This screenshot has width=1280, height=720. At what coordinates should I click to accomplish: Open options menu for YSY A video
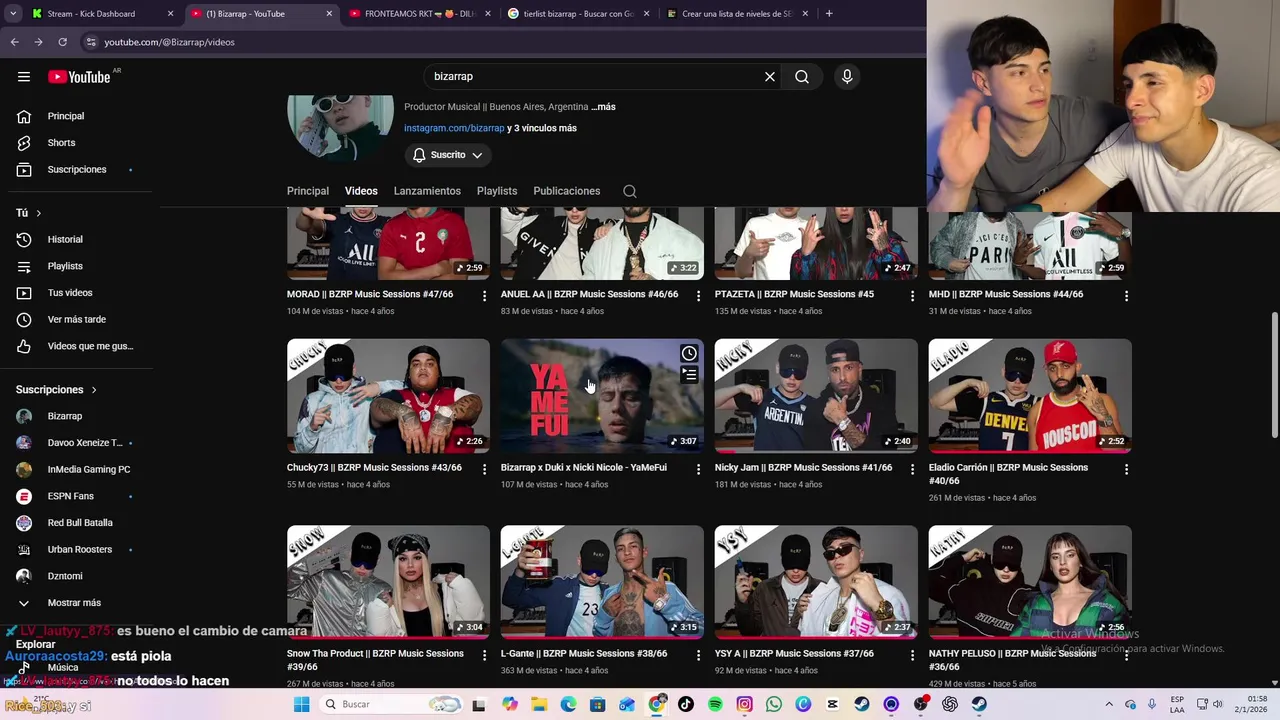[x=912, y=655]
